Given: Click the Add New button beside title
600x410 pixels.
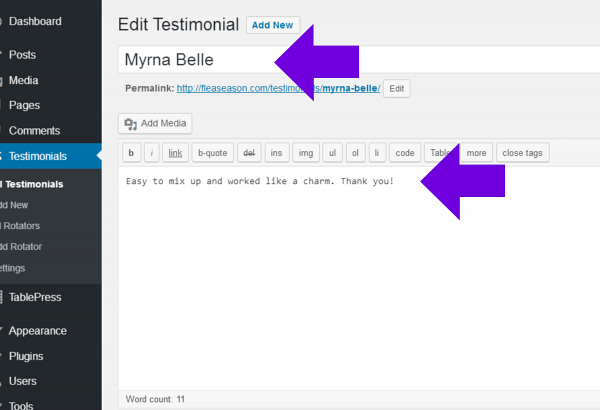Looking at the screenshot, I should tap(272, 25).
